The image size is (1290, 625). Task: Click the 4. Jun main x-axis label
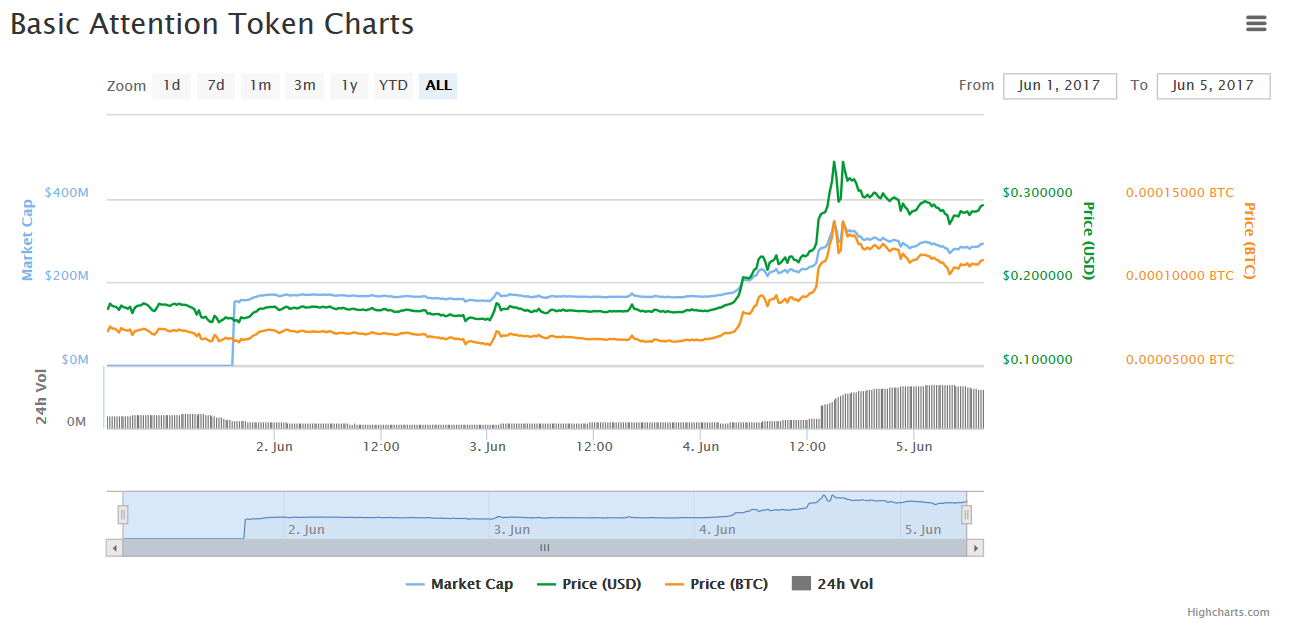(x=701, y=447)
